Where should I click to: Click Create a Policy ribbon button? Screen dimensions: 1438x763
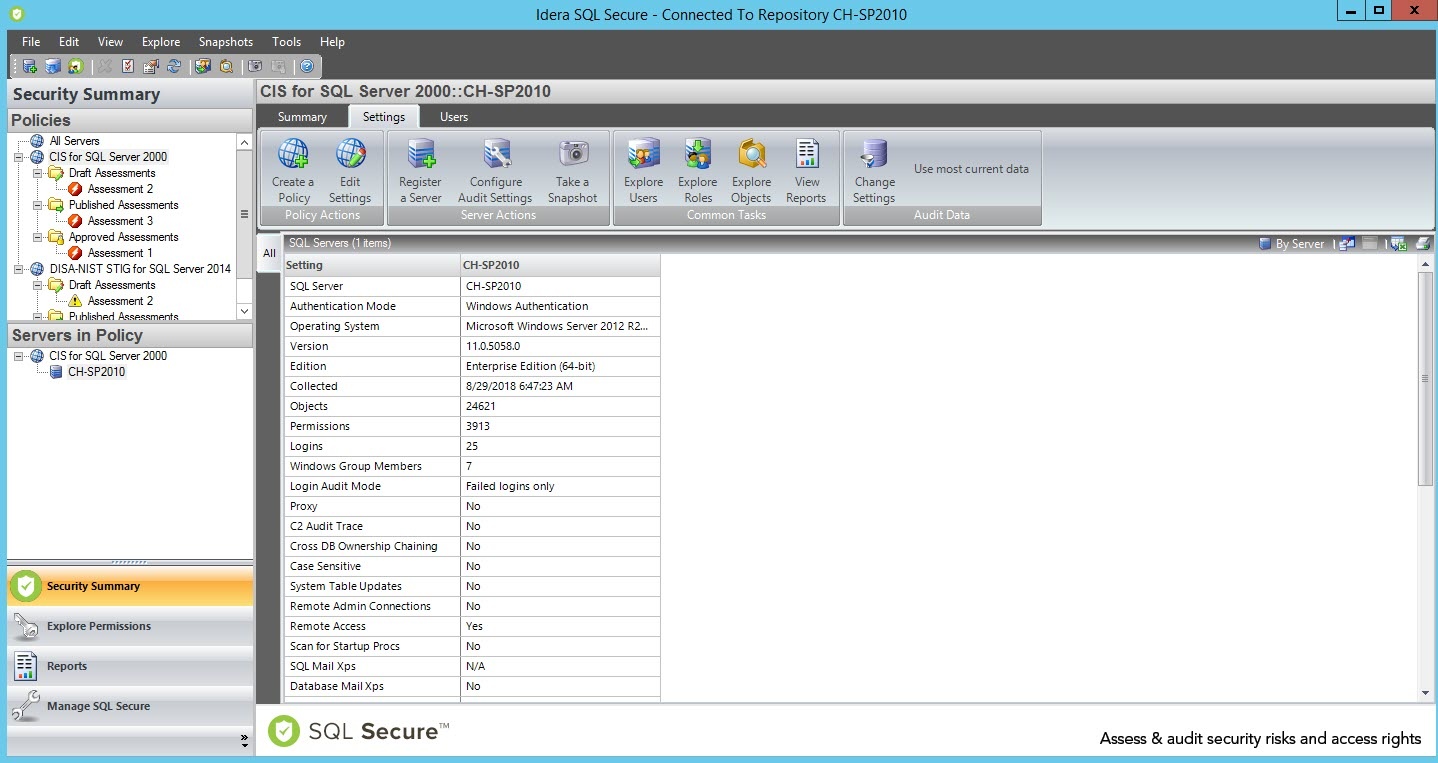[x=293, y=171]
